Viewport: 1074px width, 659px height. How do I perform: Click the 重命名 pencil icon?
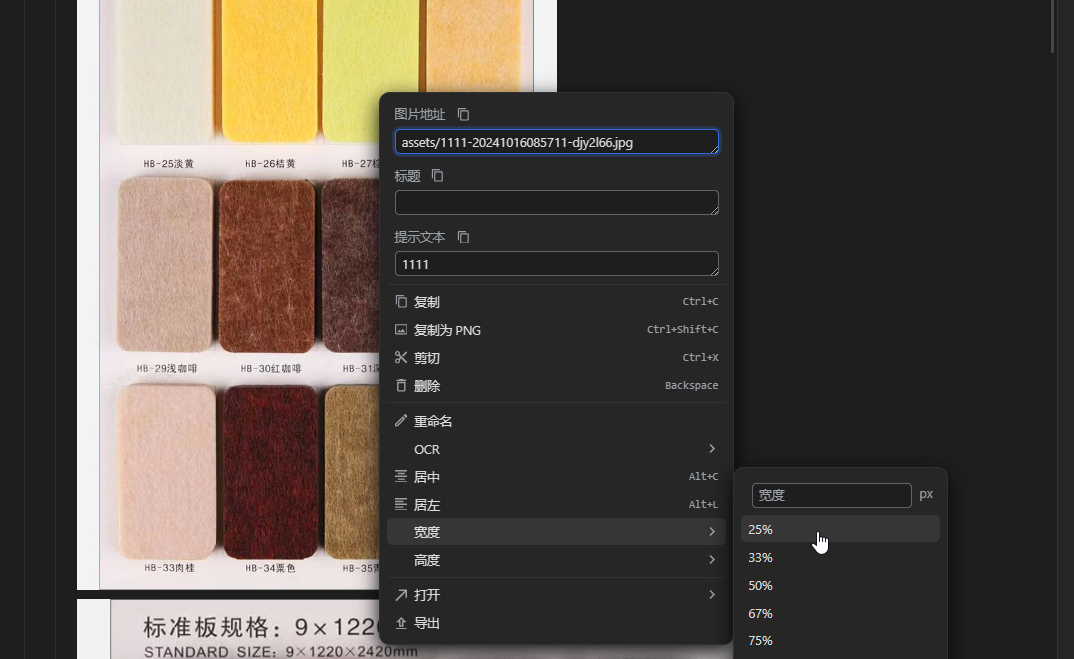click(401, 422)
